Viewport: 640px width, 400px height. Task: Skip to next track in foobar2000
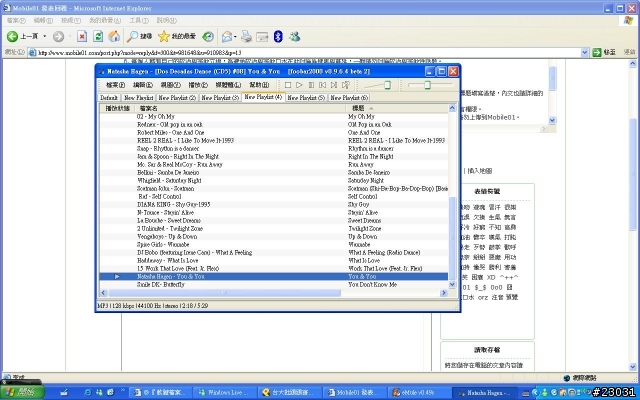tap(334, 85)
